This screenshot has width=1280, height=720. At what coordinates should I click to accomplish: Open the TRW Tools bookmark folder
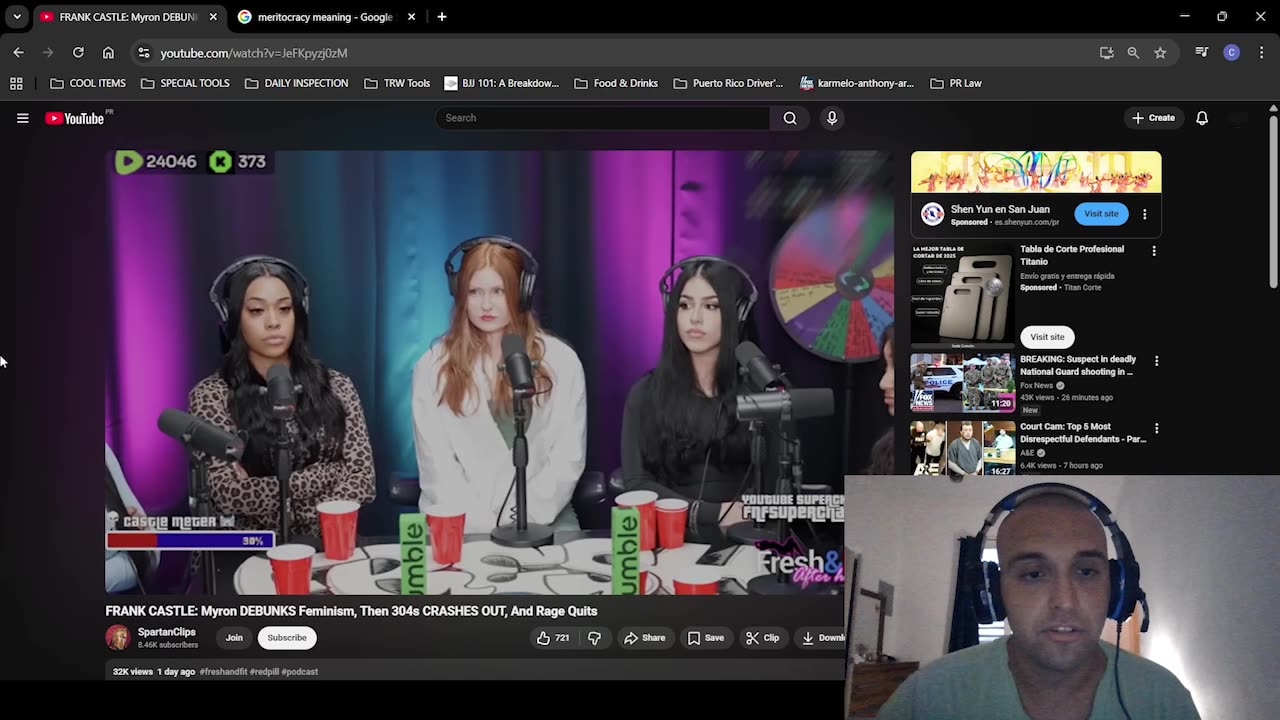point(397,84)
